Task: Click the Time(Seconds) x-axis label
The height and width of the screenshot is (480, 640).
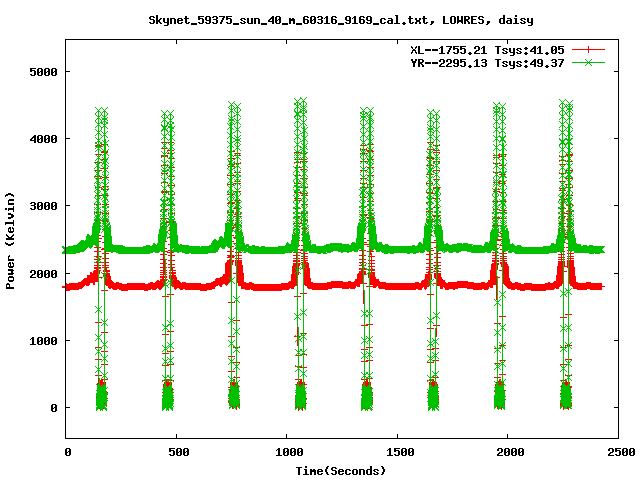Action: pos(340,470)
